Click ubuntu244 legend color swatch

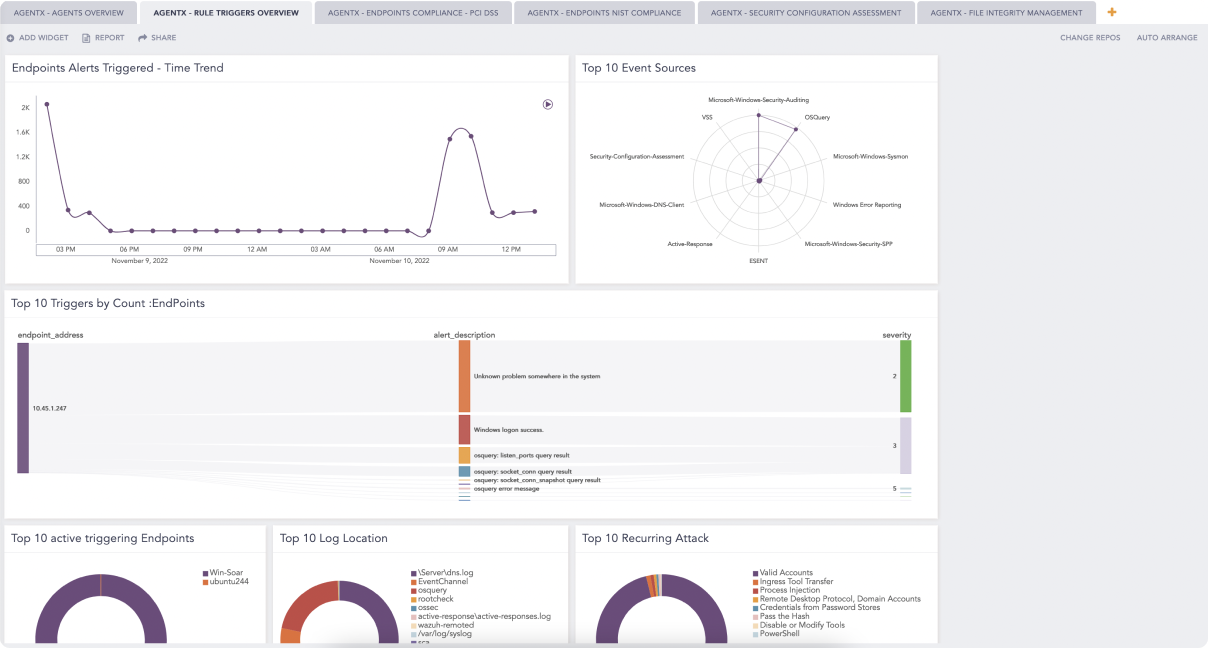(205, 581)
